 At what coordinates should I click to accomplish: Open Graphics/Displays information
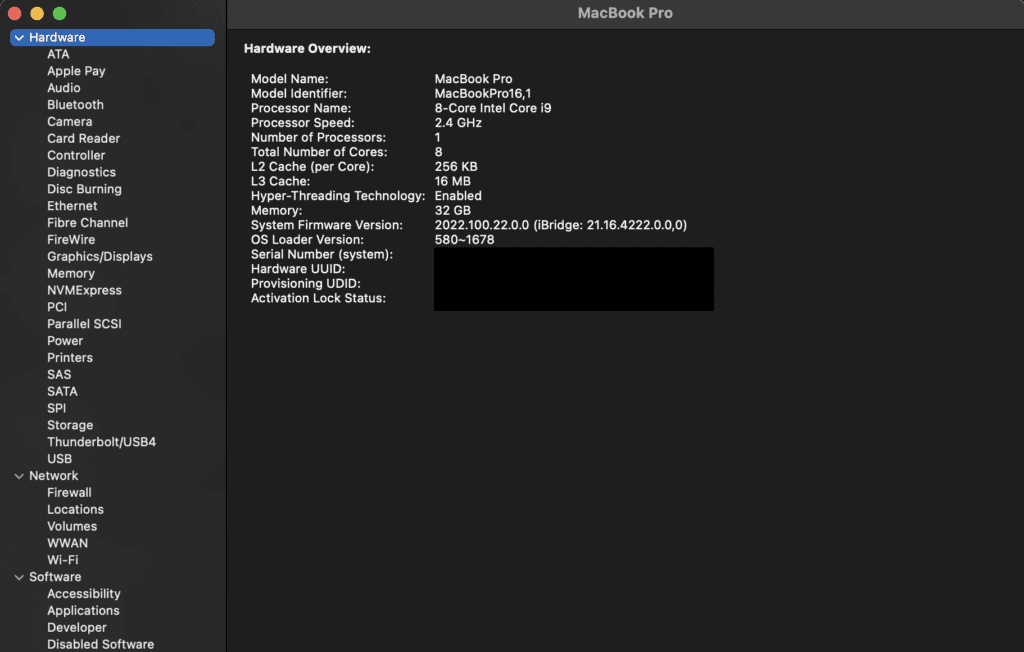(100, 257)
